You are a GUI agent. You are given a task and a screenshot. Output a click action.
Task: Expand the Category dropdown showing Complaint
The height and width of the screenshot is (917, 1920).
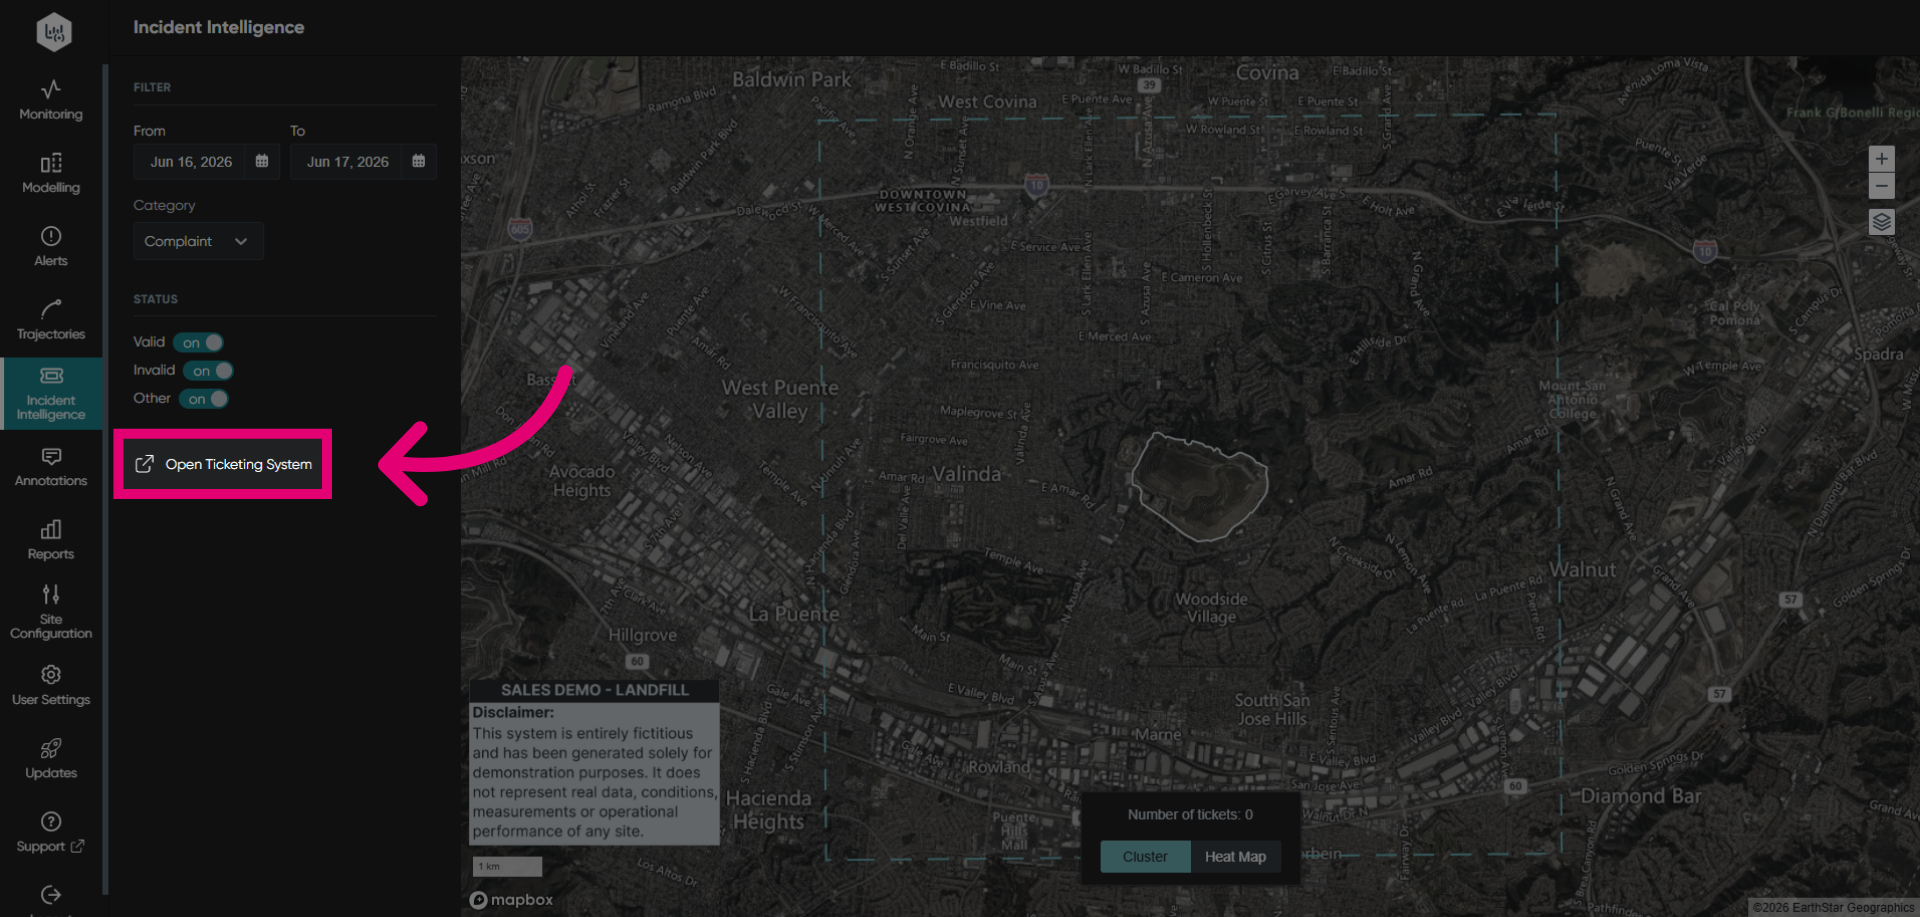(198, 241)
